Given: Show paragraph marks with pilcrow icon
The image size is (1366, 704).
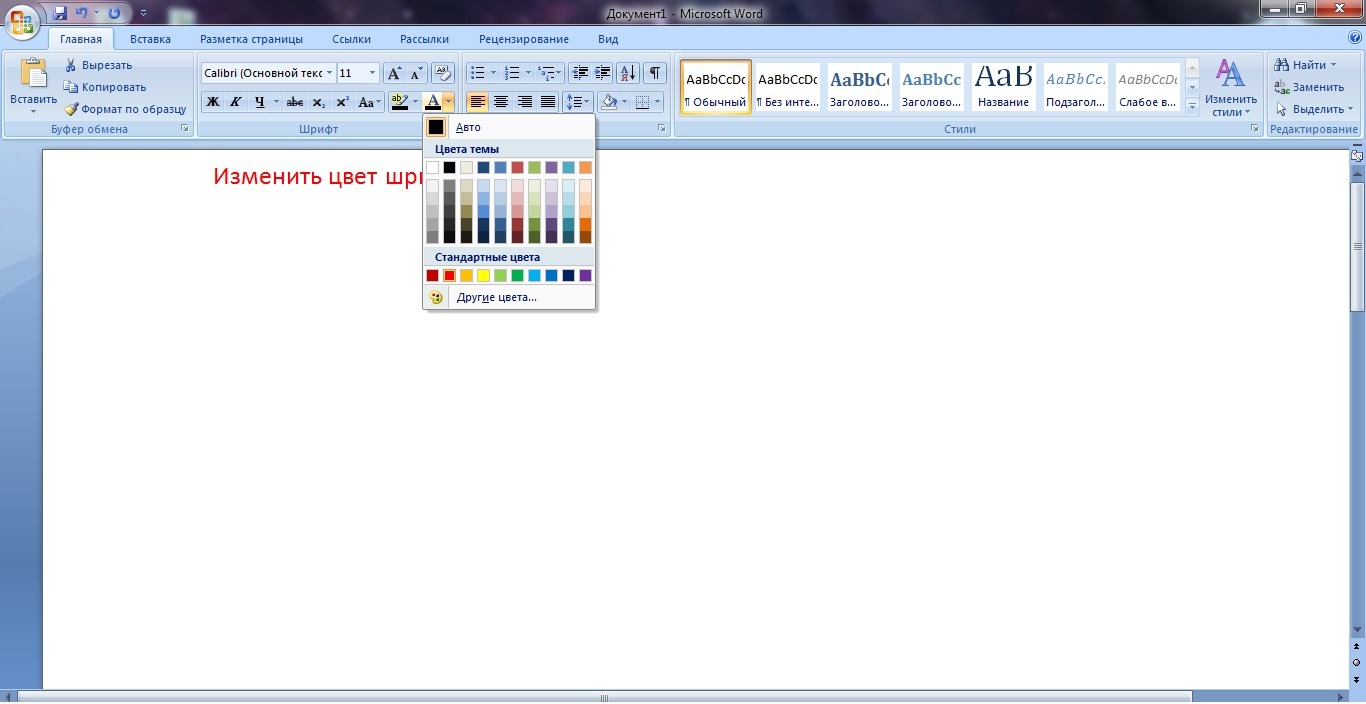Looking at the screenshot, I should (655, 73).
